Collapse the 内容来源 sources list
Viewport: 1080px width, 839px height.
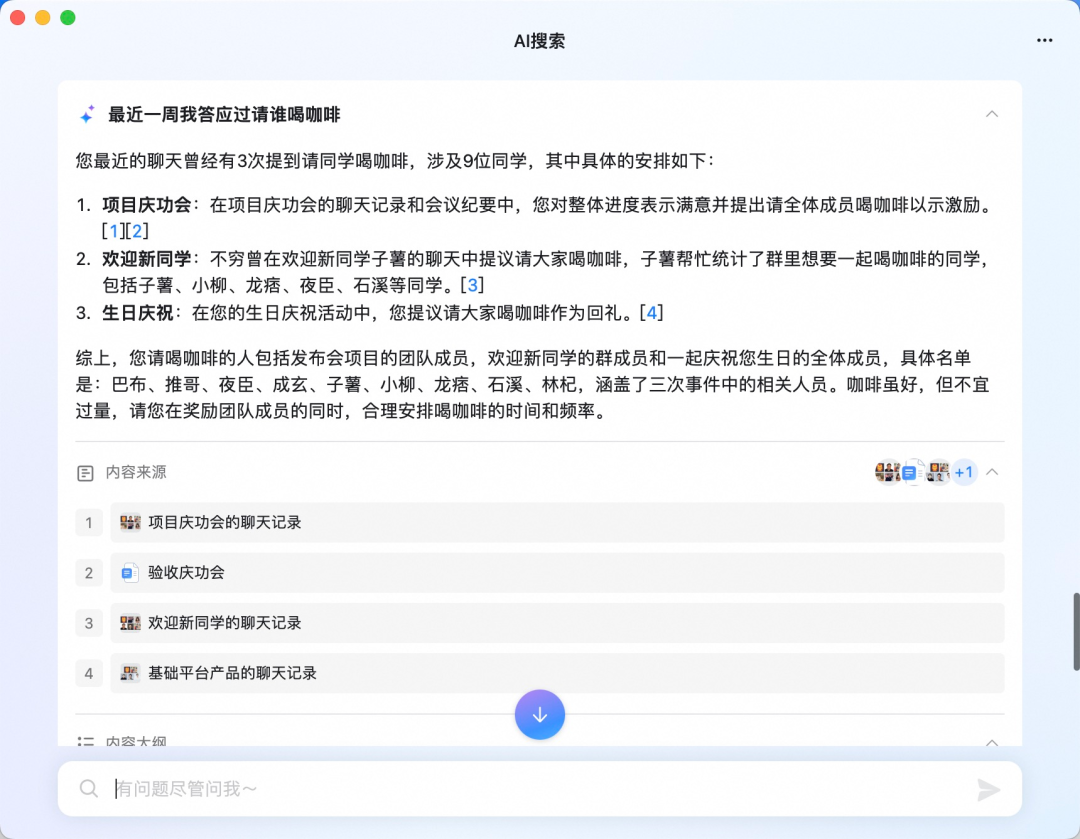point(992,472)
